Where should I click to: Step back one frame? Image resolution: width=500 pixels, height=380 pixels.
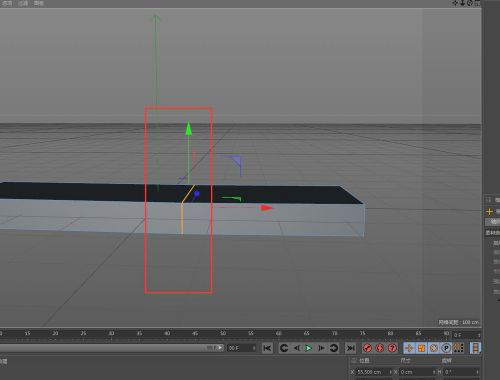pos(296,348)
